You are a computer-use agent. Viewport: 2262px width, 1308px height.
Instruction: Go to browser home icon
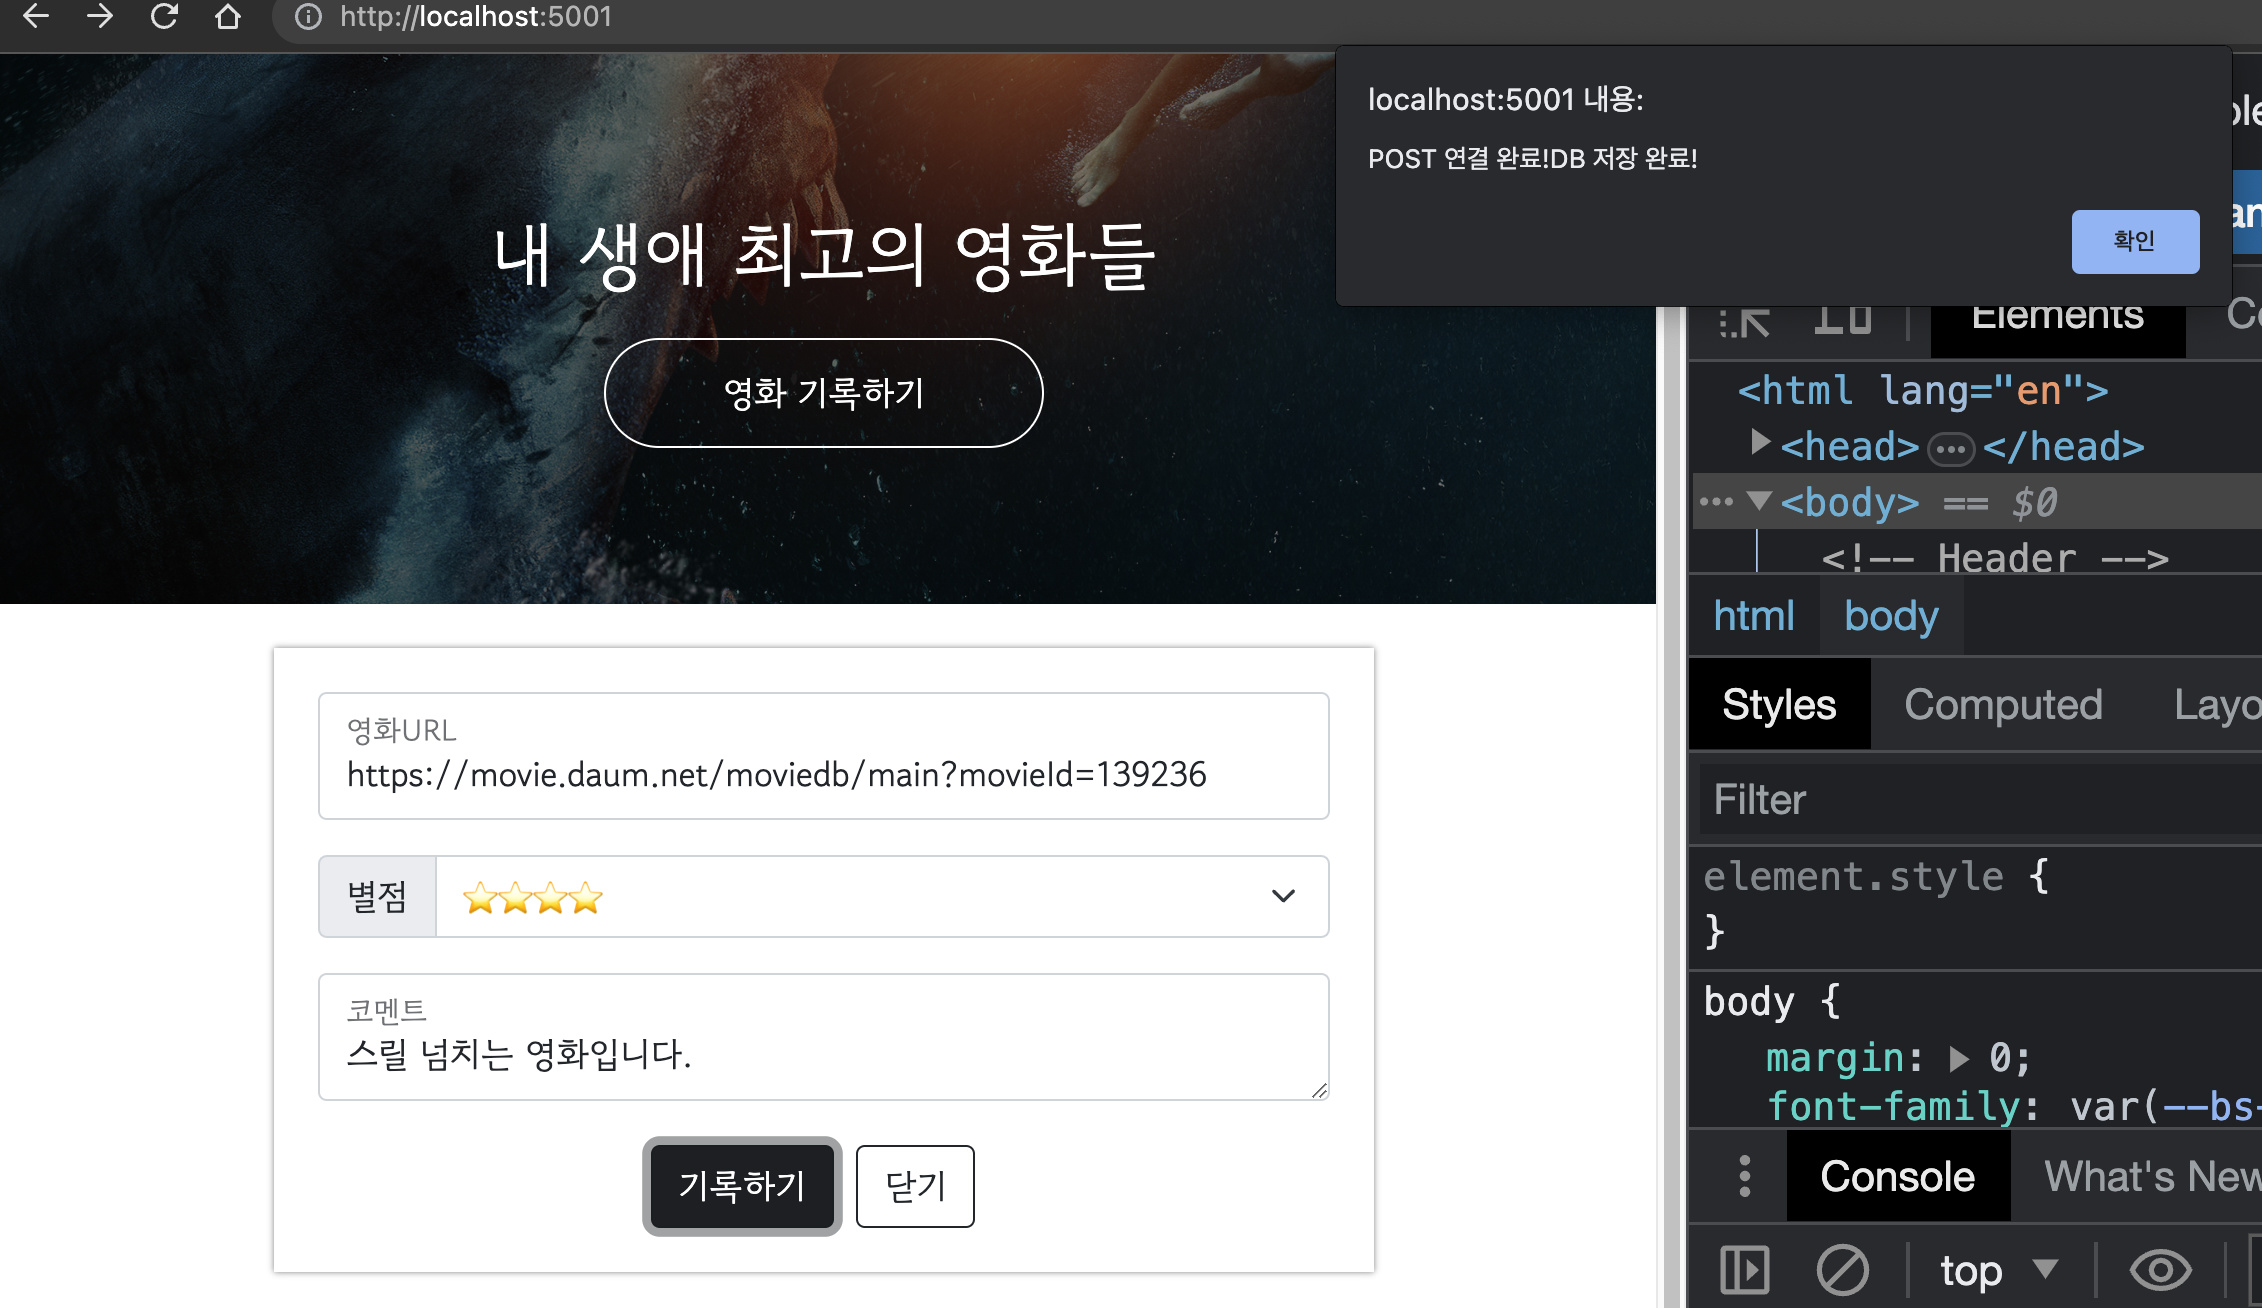click(x=228, y=16)
